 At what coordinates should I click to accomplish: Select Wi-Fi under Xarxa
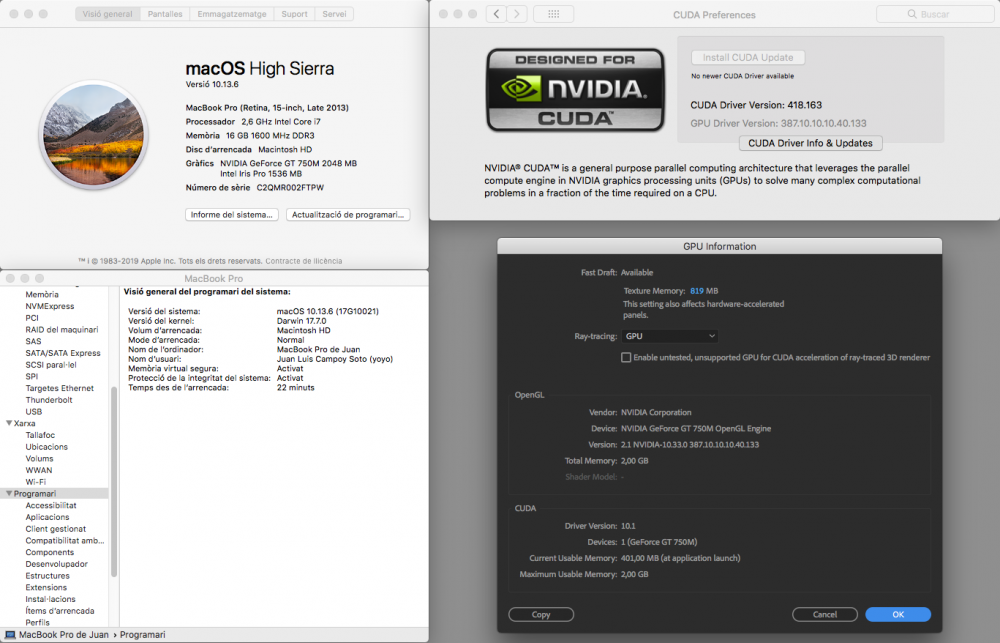(x=36, y=482)
